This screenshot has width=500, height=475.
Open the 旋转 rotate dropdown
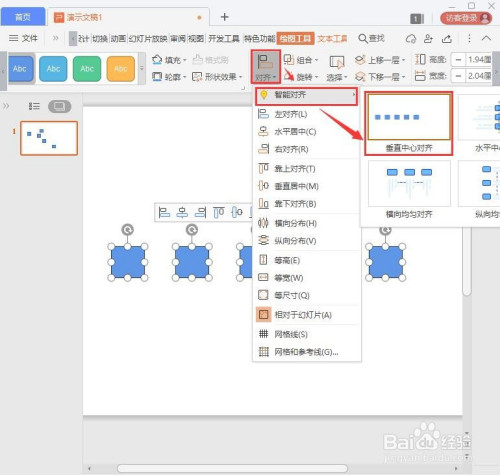pyautogui.click(x=301, y=77)
